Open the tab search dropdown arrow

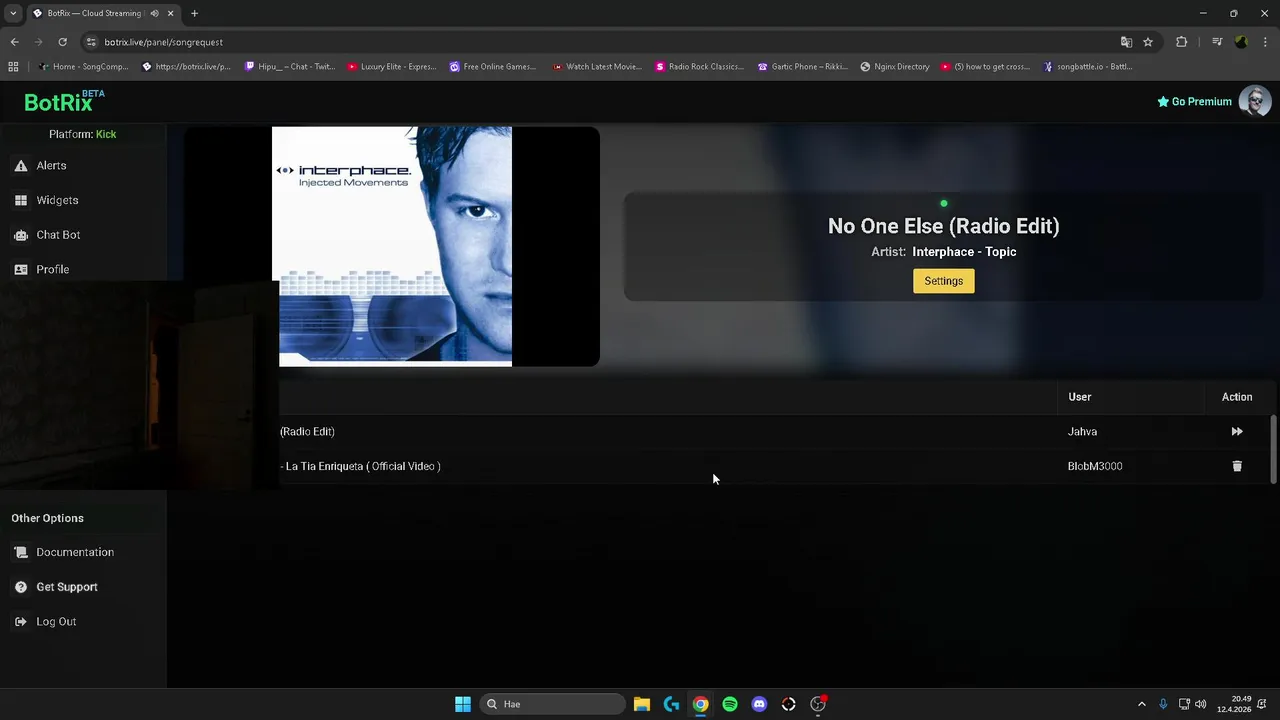tap(12, 13)
